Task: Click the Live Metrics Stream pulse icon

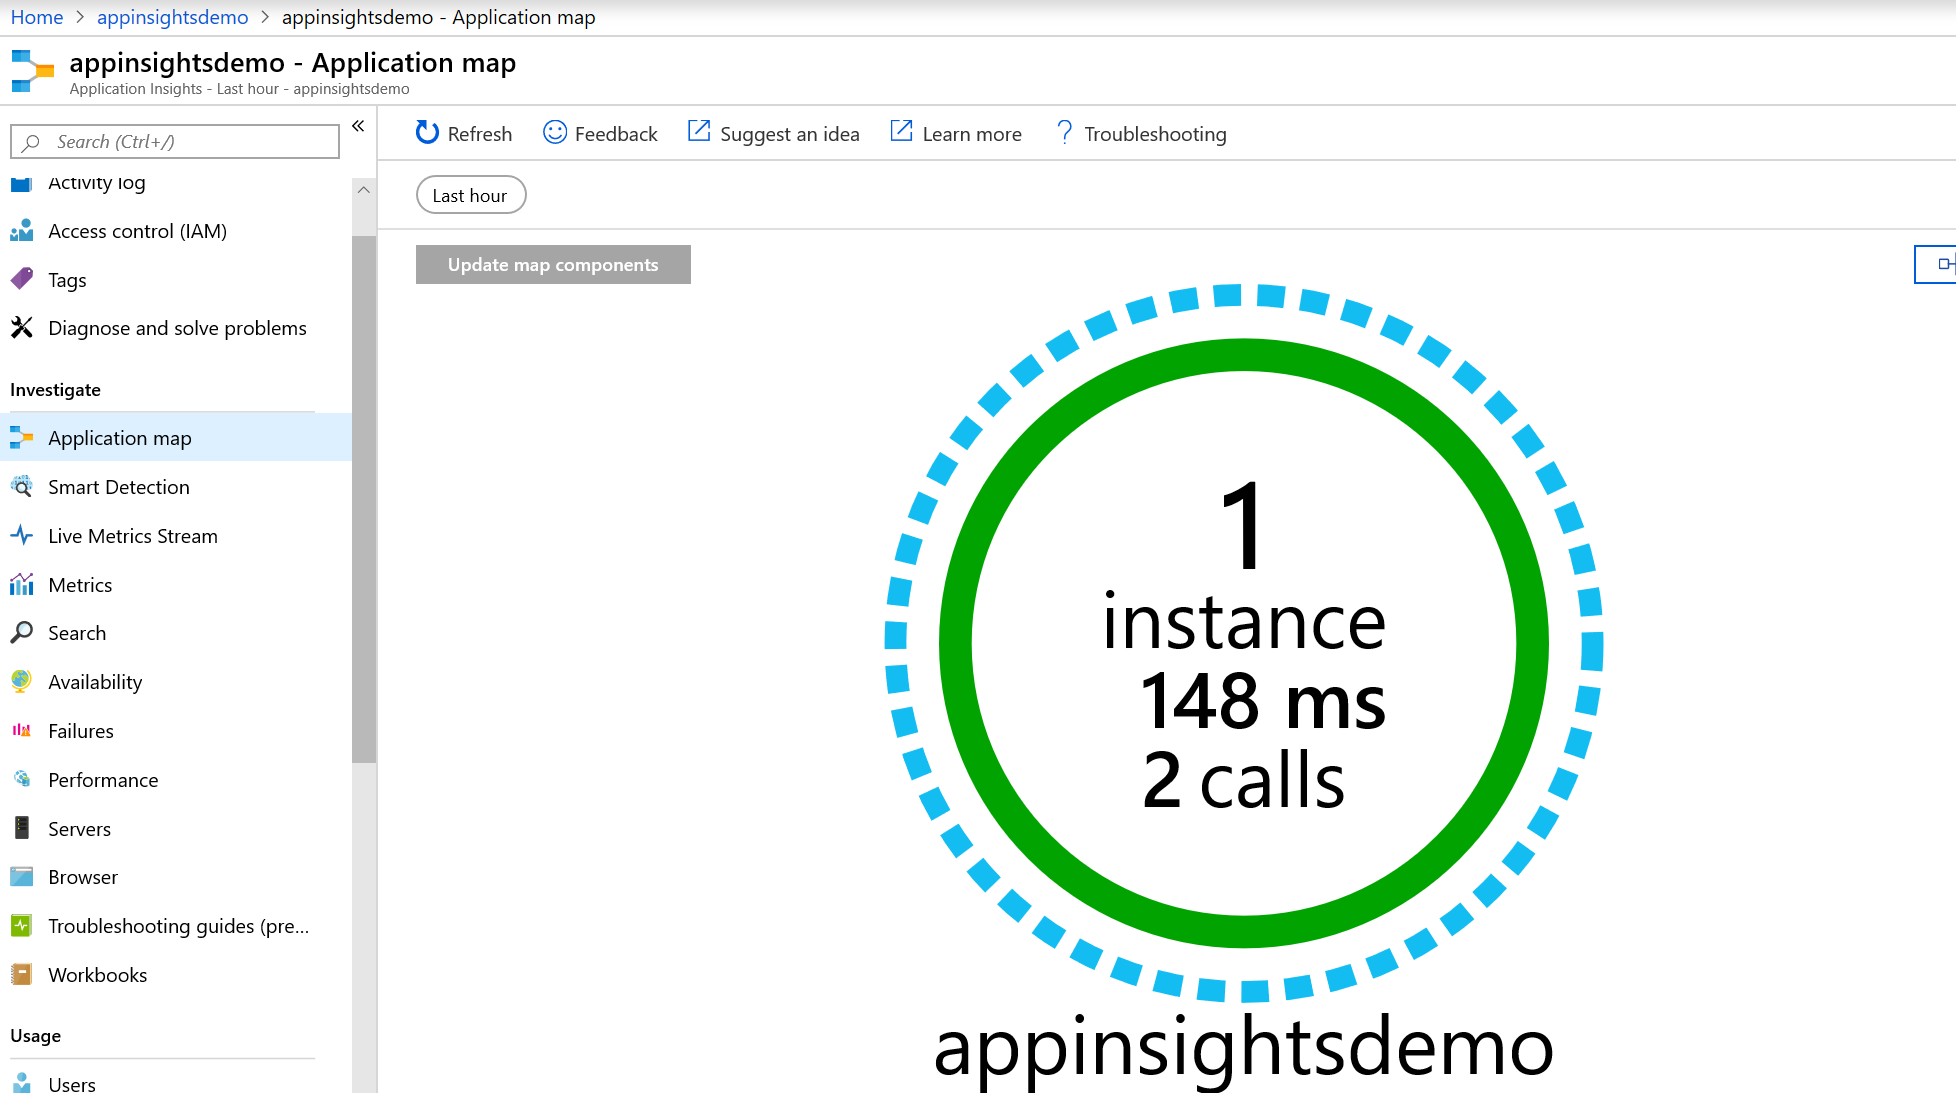Action: pos(21,535)
